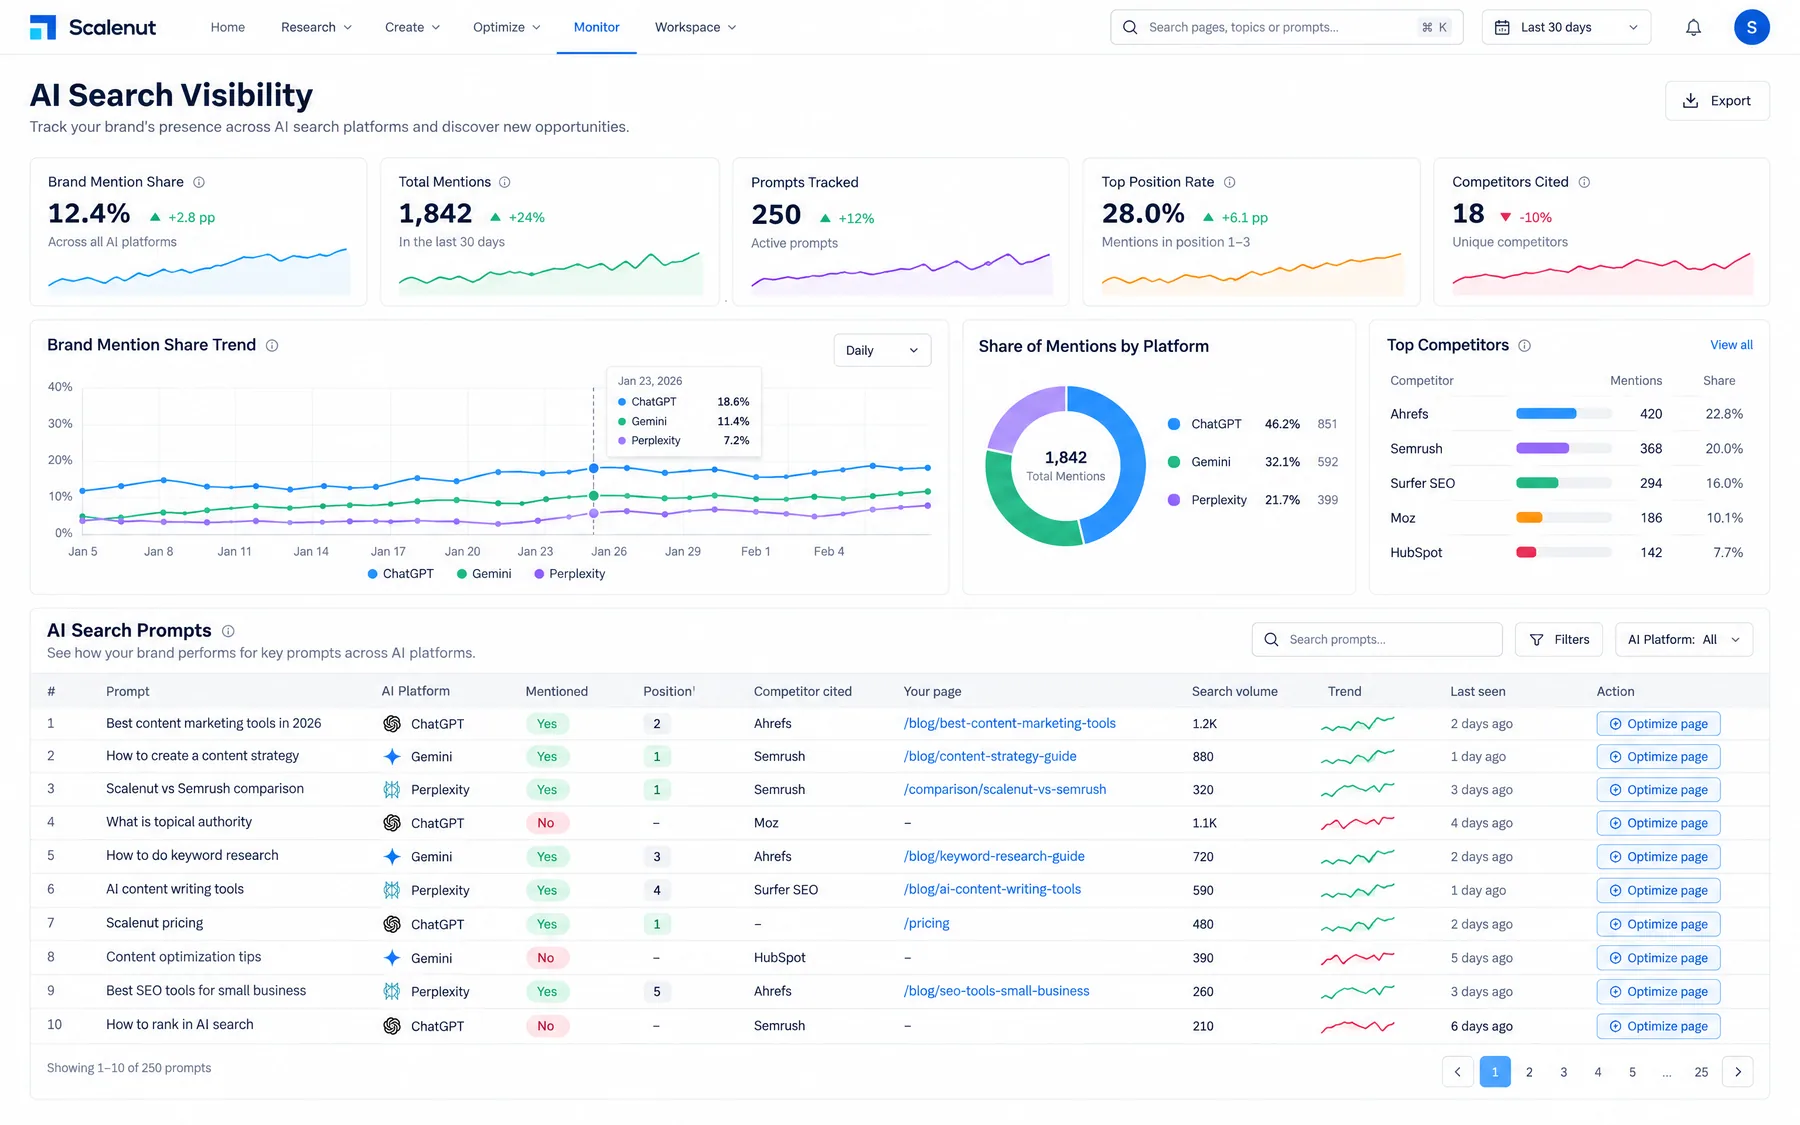Go to the Home tab

[228, 27]
